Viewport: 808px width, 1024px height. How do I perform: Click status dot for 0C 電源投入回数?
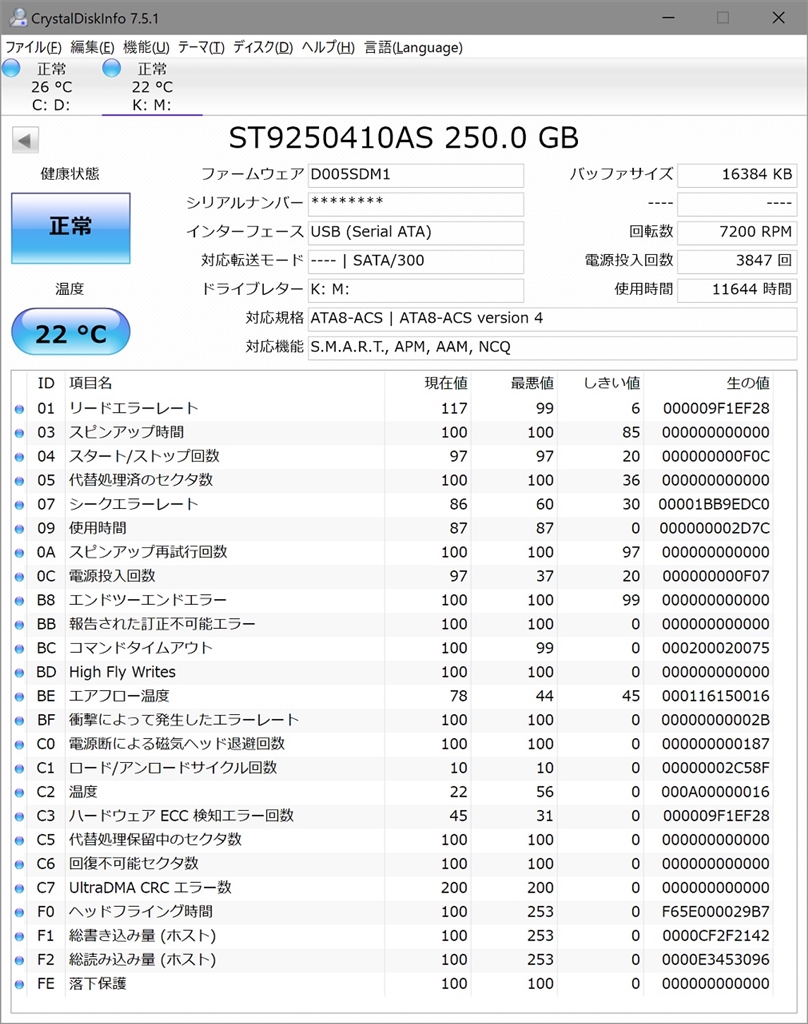(x=20, y=577)
